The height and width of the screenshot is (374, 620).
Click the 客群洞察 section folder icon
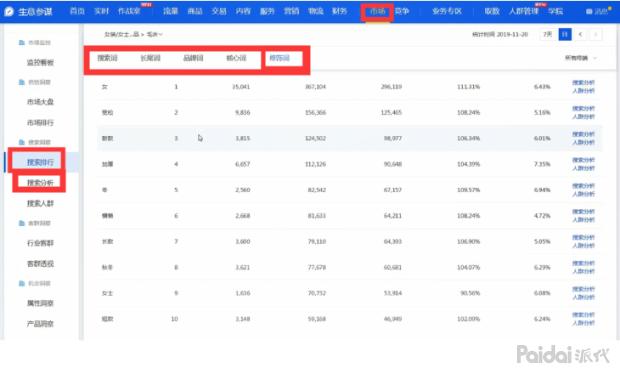[22, 223]
